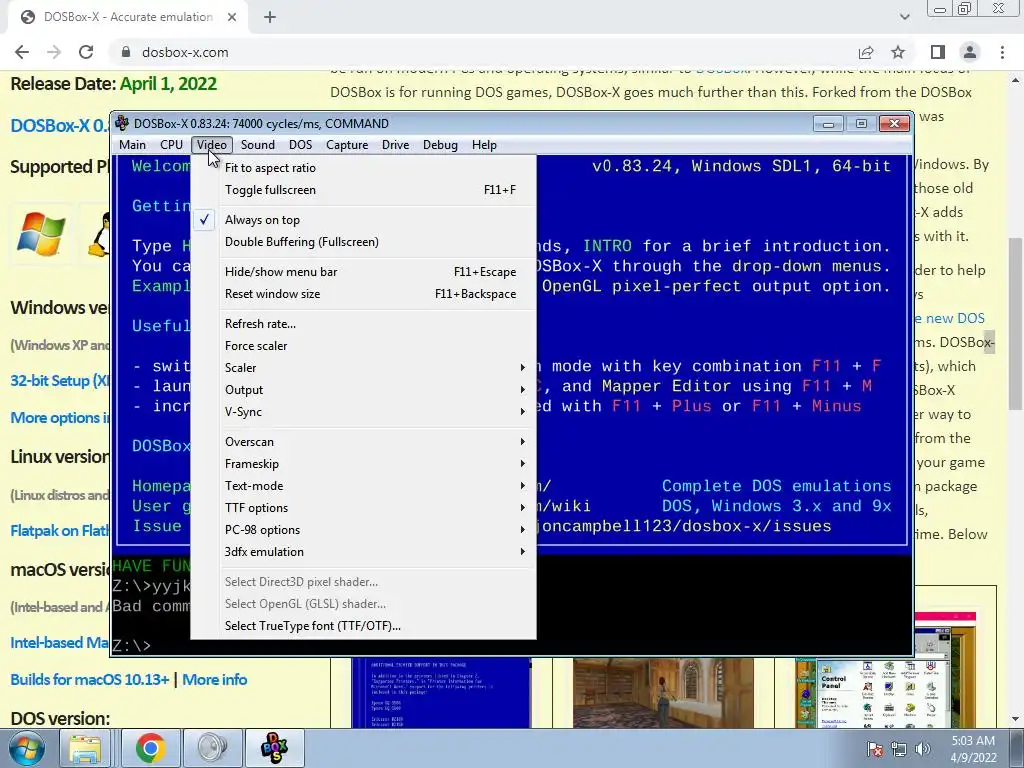The height and width of the screenshot is (768, 1024).
Task: Click the address bar URL field
Action: tap(483, 52)
